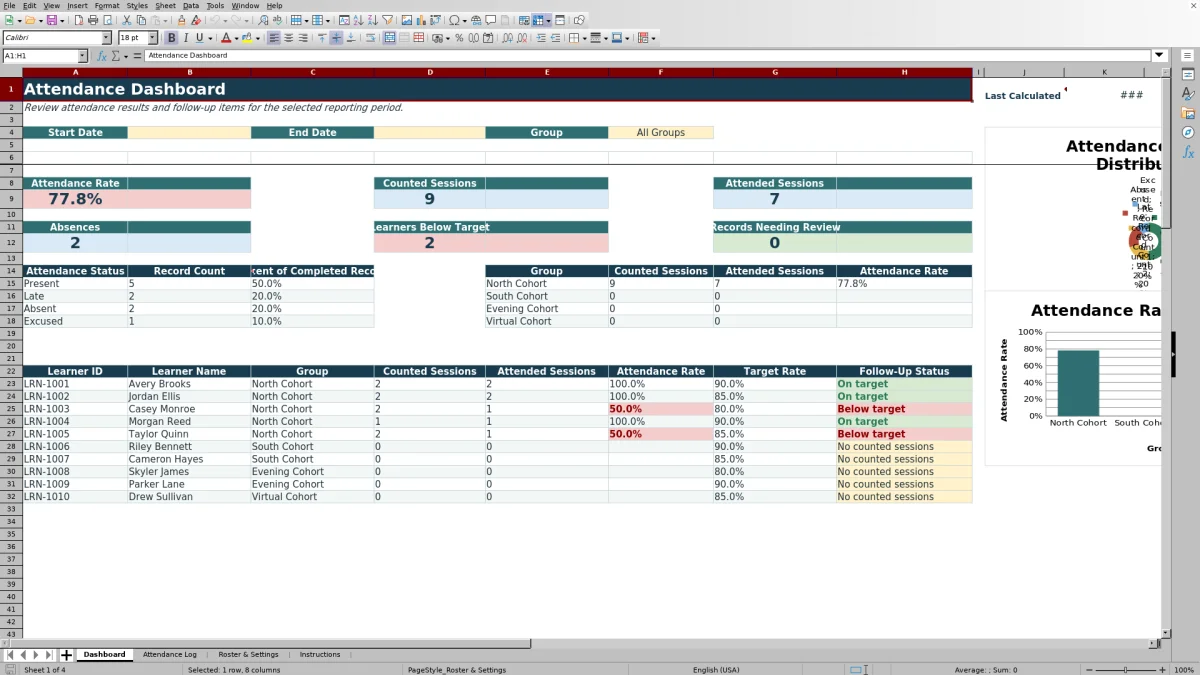Switch to the Roster & Settings sheet tab
The width and height of the screenshot is (1200, 675).
tap(248, 655)
